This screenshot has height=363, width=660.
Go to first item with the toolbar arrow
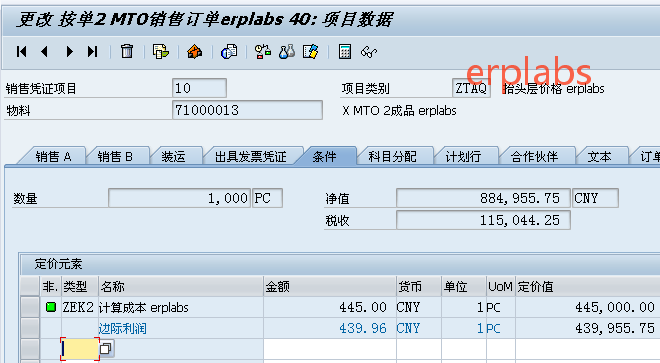click(x=21, y=52)
